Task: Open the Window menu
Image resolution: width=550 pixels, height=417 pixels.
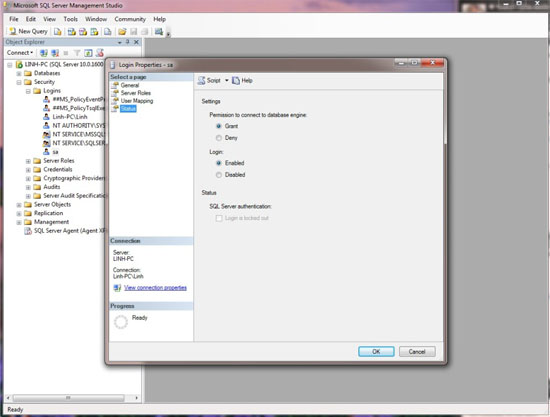Action: click(x=96, y=19)
